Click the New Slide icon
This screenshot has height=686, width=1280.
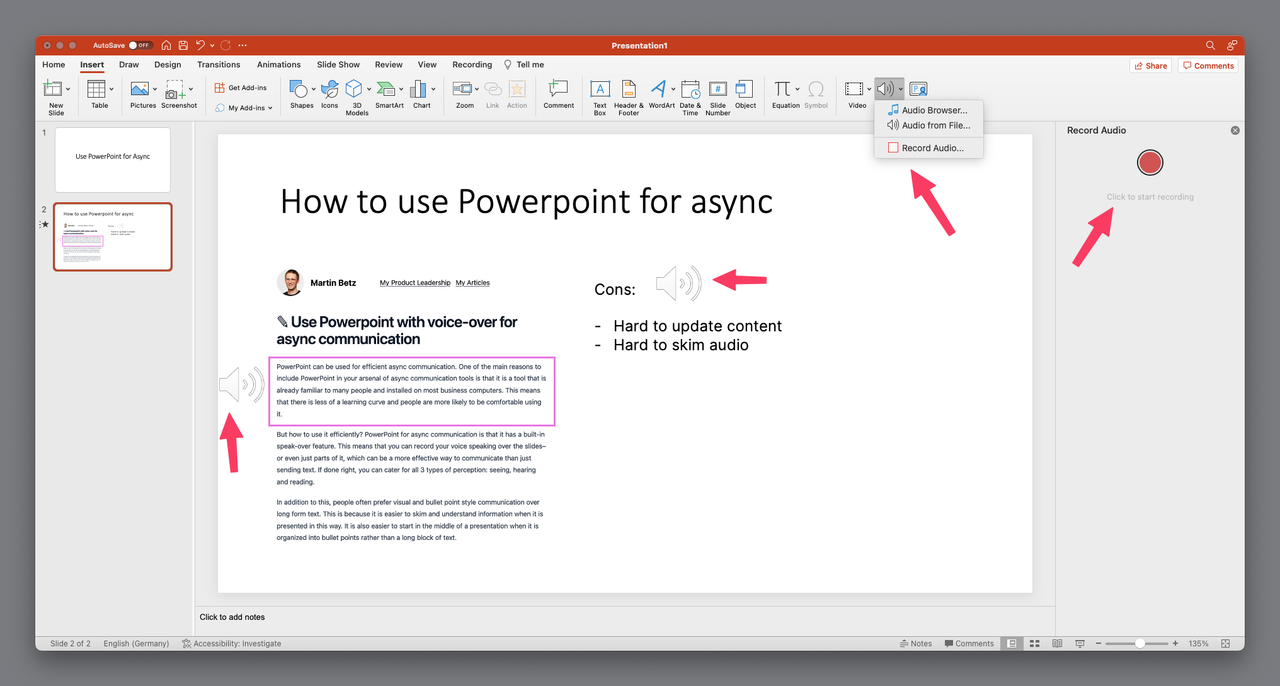pos(53,89)
